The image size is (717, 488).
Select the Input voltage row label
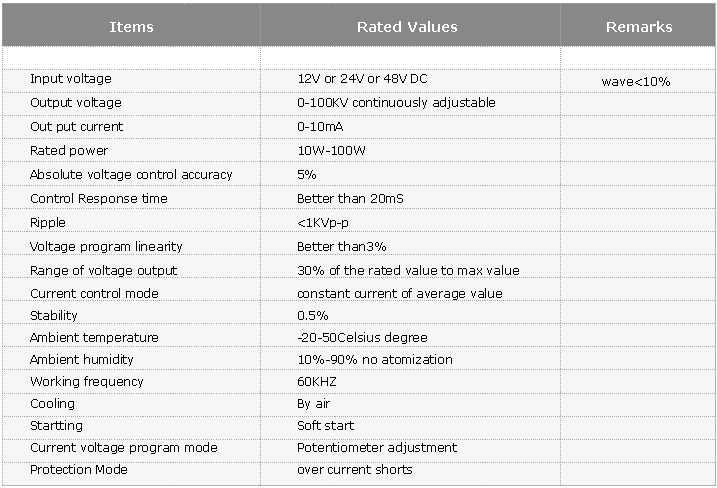coord(71,79)
